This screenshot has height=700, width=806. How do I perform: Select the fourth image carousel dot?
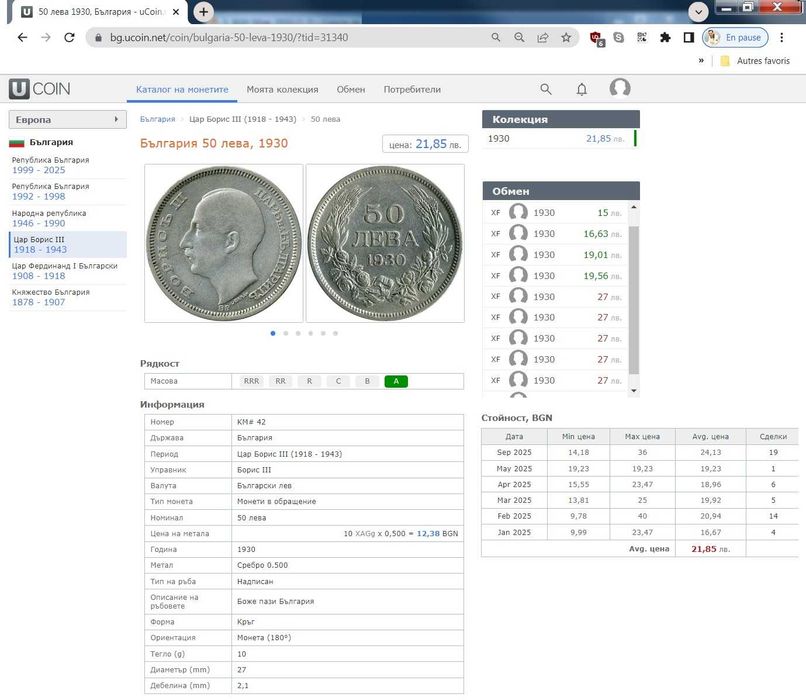pyautogui.click(x=310, y=333)
